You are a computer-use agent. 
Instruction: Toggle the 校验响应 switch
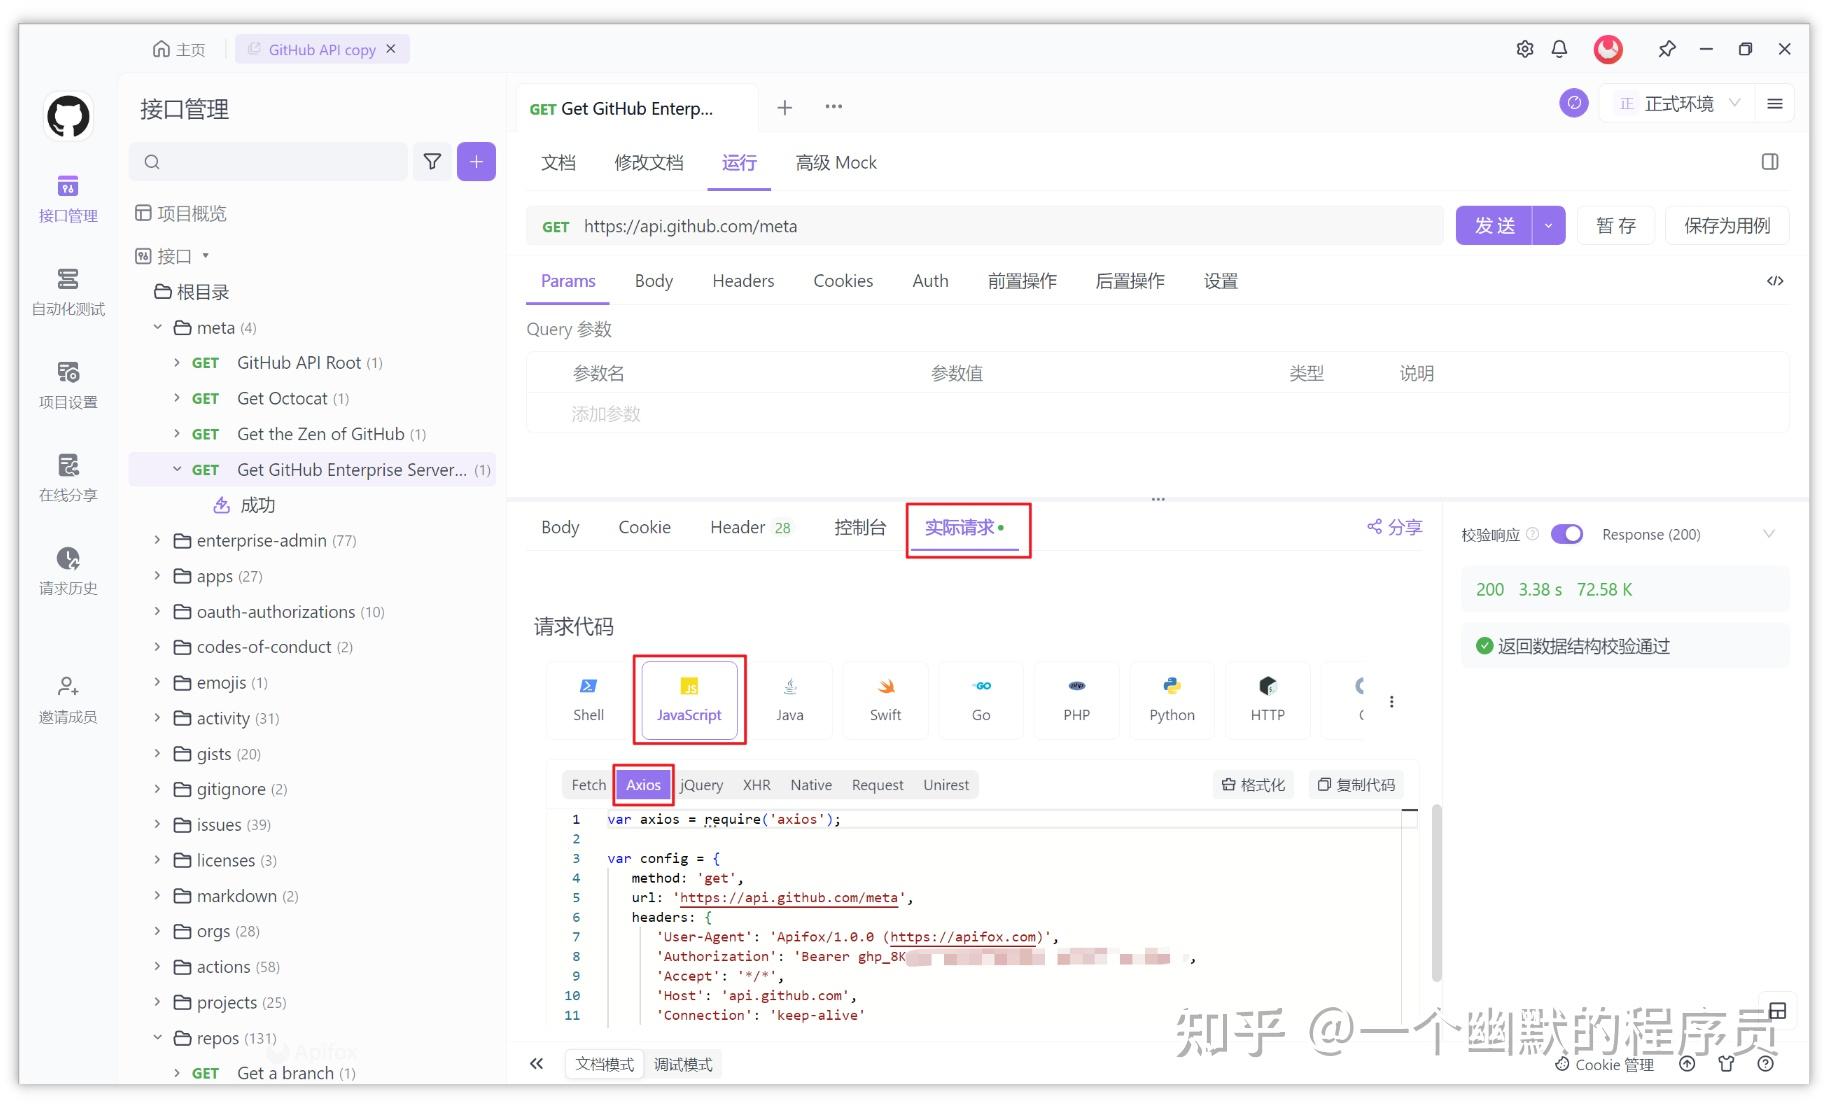[1567, 534]
